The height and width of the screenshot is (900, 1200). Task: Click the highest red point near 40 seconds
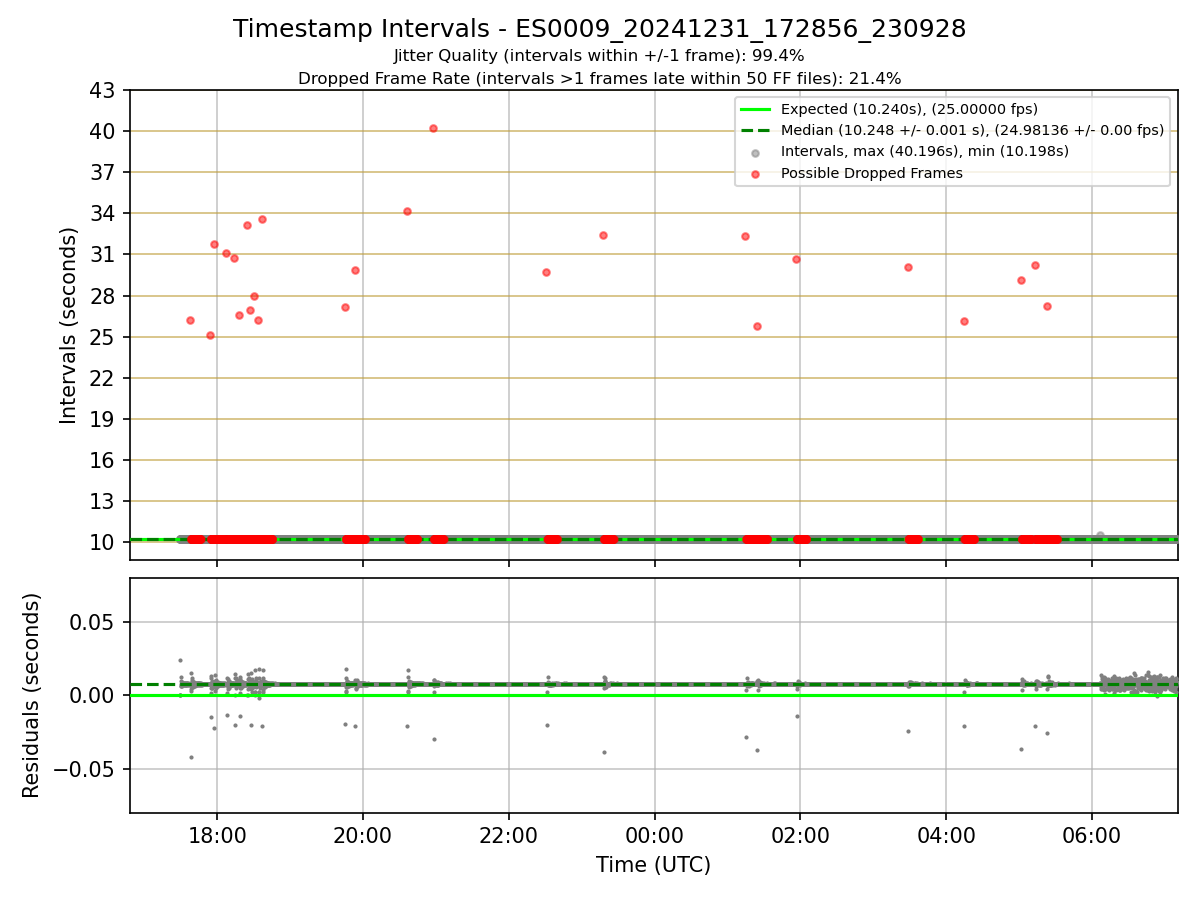pos(433,128)
